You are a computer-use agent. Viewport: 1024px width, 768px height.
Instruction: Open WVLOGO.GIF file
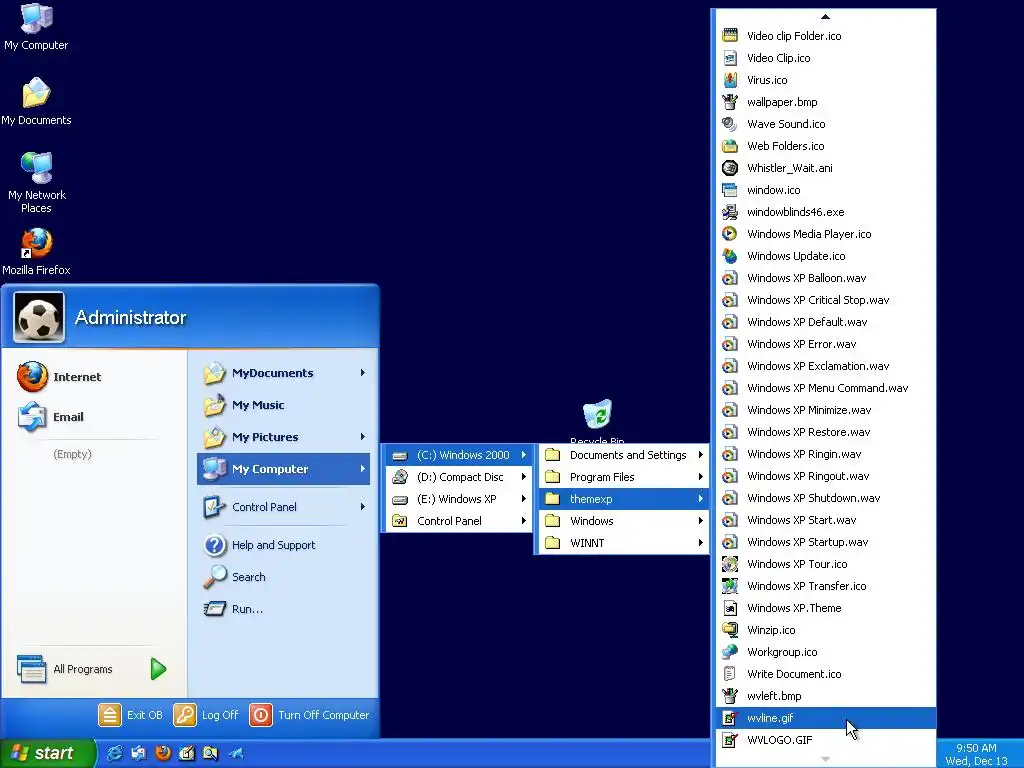(825, 740)
